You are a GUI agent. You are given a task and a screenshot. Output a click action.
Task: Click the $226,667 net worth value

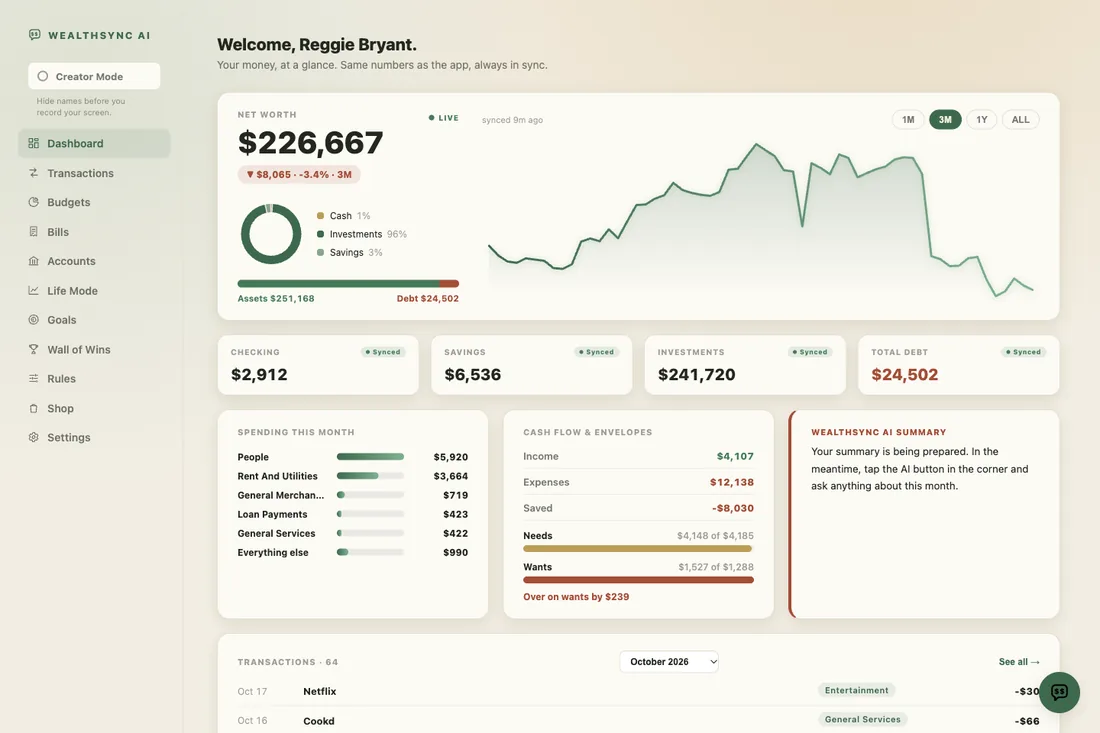310,142
